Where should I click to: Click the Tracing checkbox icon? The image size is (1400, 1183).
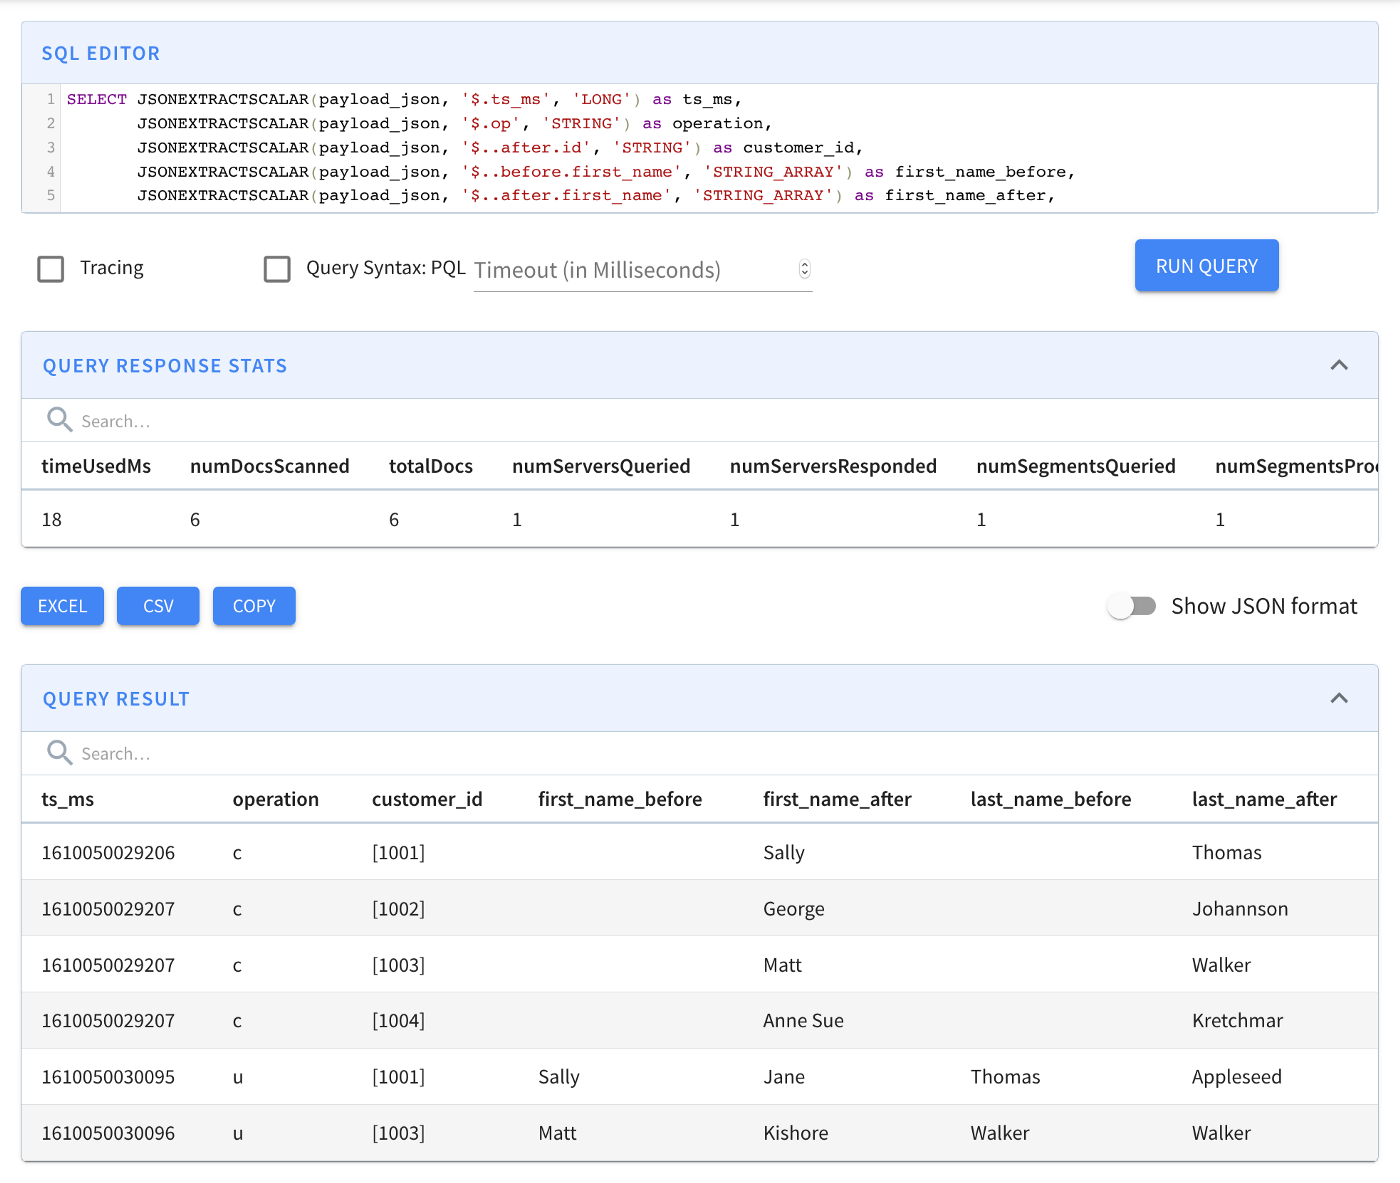coord(50,268)
